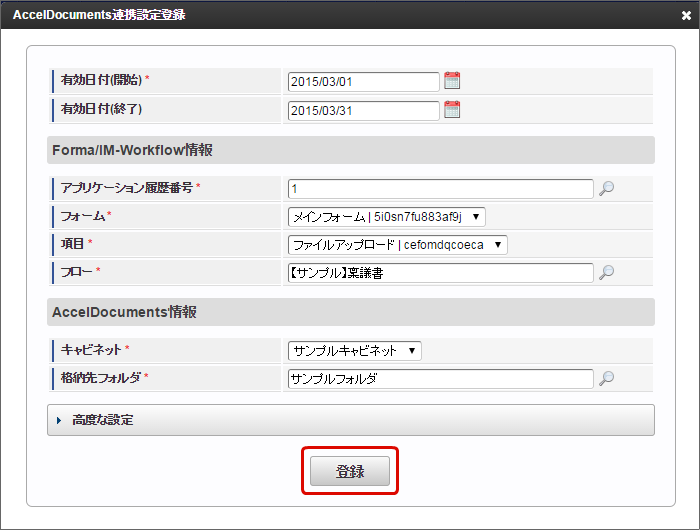Close the AccelDocuments連携設定登録 dialog
The image size is (700, 530).
click(x=686, y=16)
